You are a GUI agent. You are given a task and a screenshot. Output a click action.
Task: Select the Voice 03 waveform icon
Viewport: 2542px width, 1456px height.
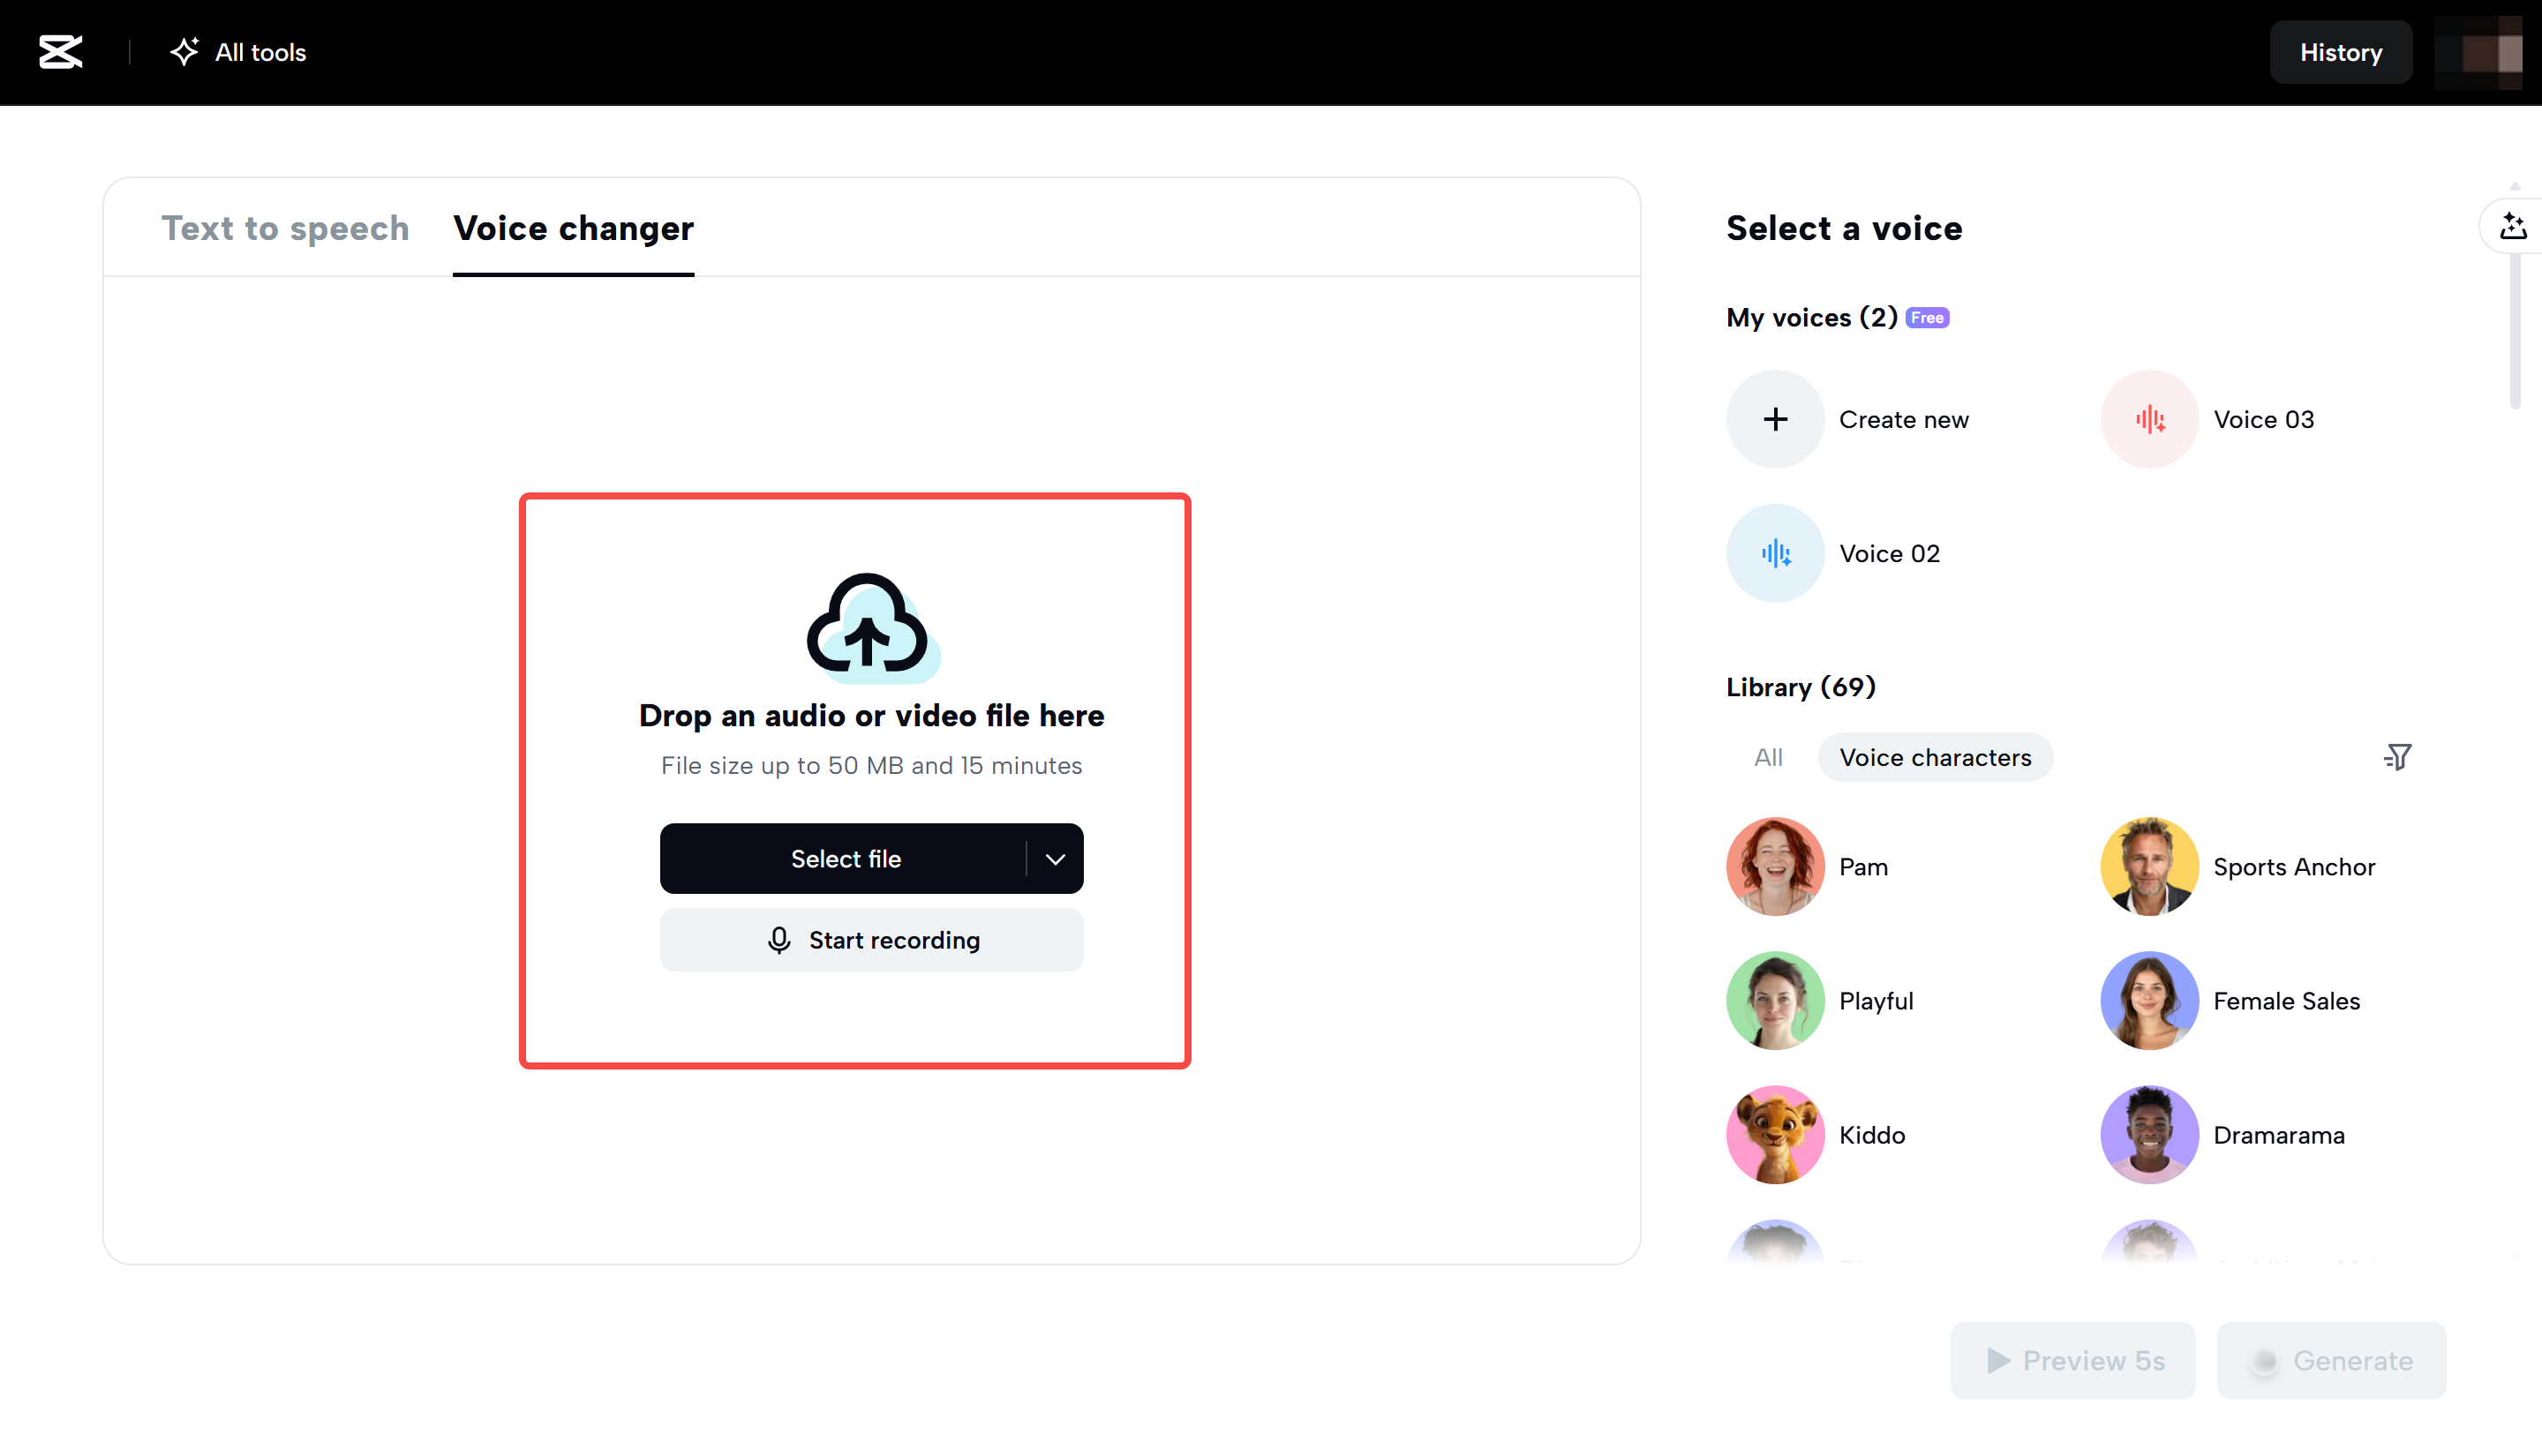(x=2149, y=419)
